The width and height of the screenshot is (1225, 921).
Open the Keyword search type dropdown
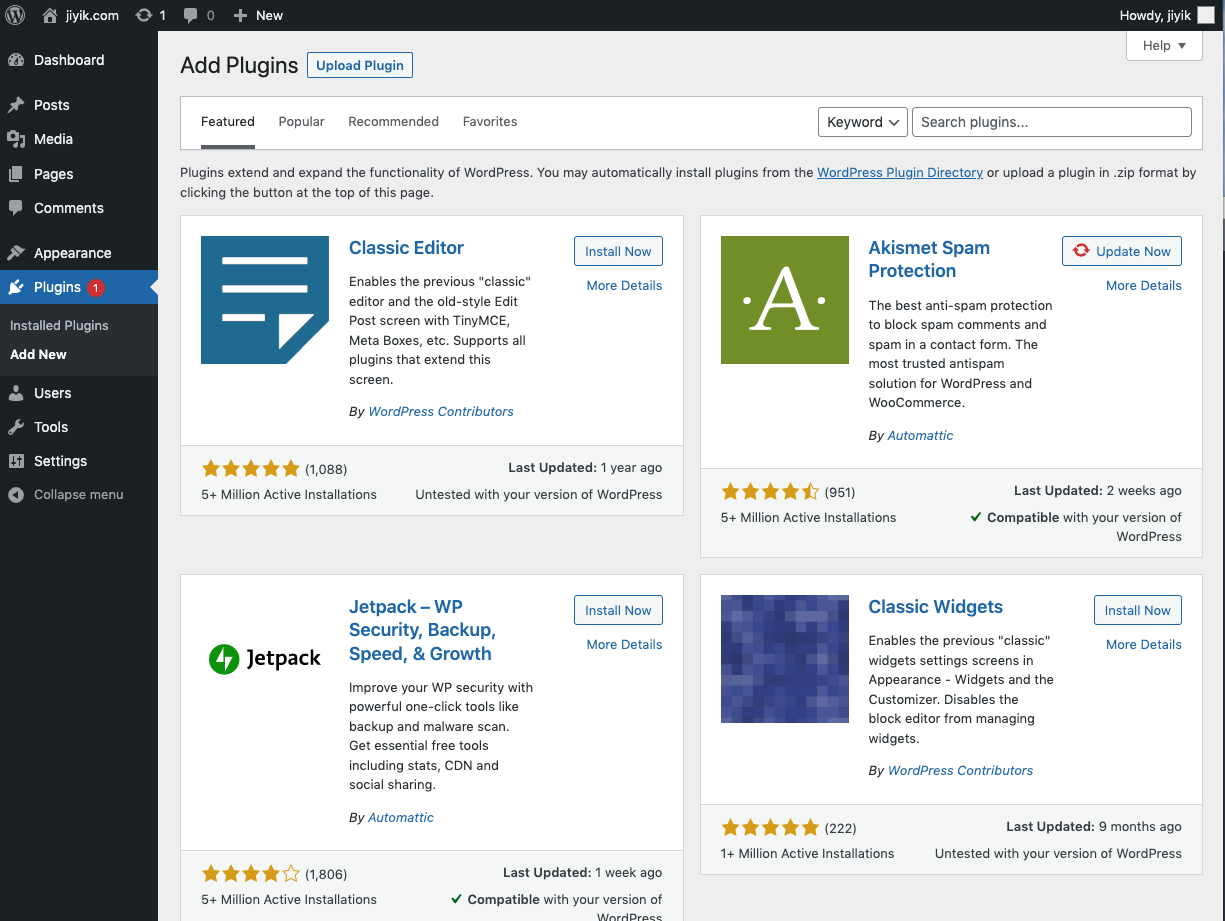coord(863,122)
